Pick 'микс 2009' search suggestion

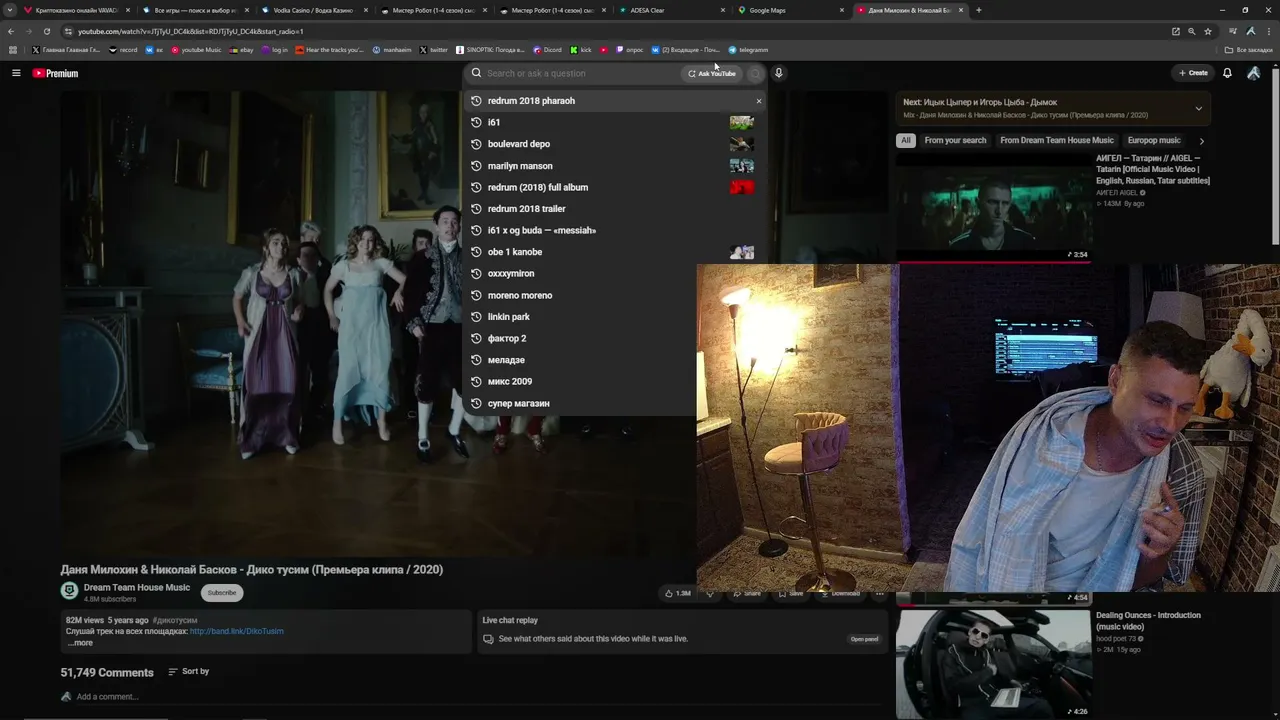tap(510, 381)
